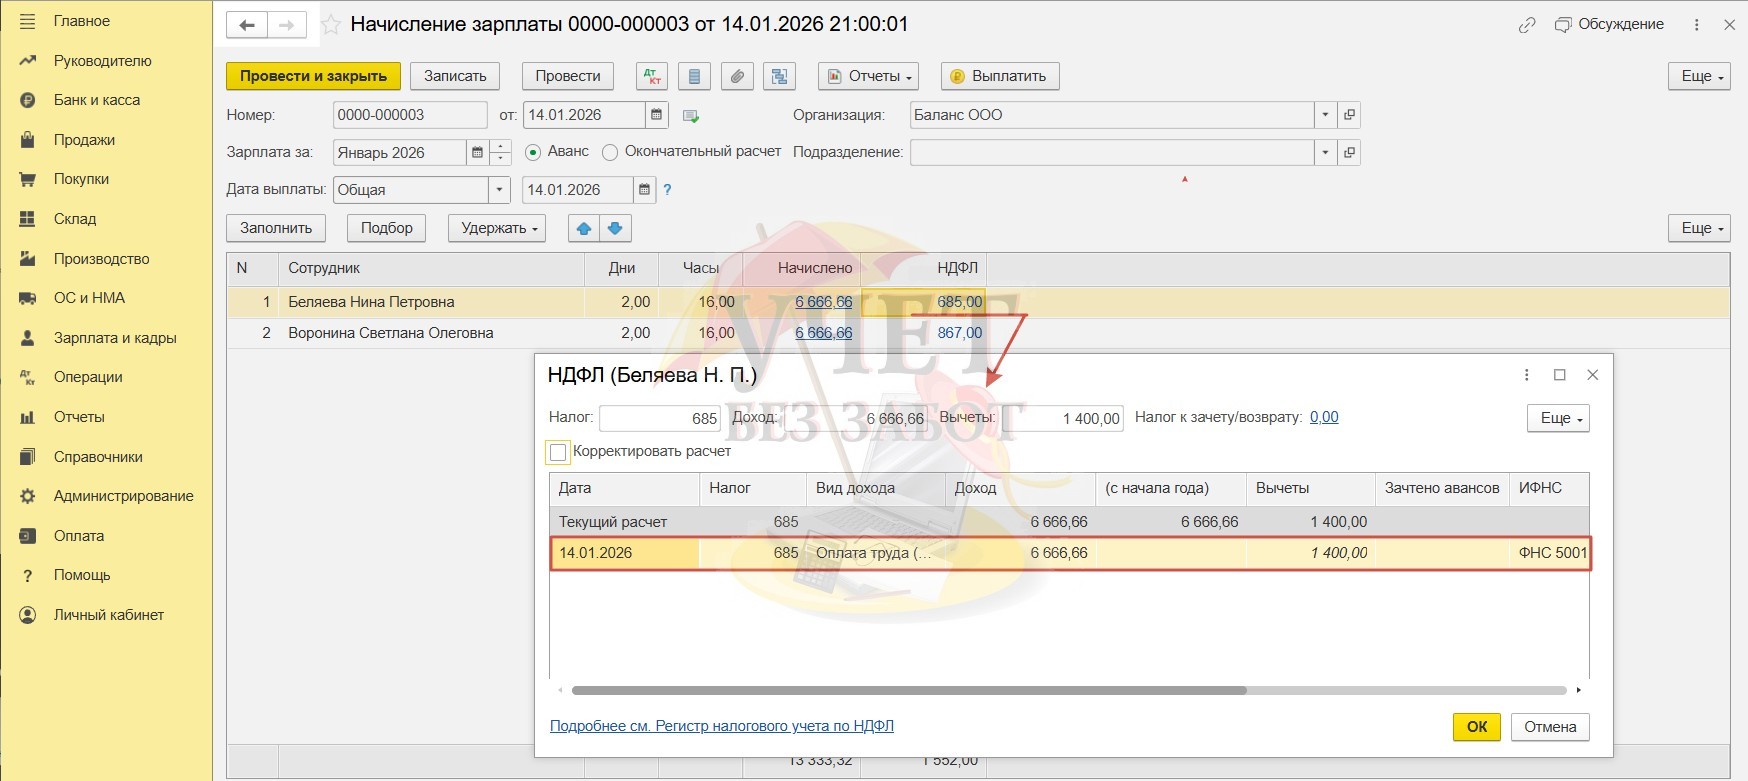Viewport: 1748px width, 781px height.
Task: Open Банк и касса in sidebar
Action: tap(97, 100)
